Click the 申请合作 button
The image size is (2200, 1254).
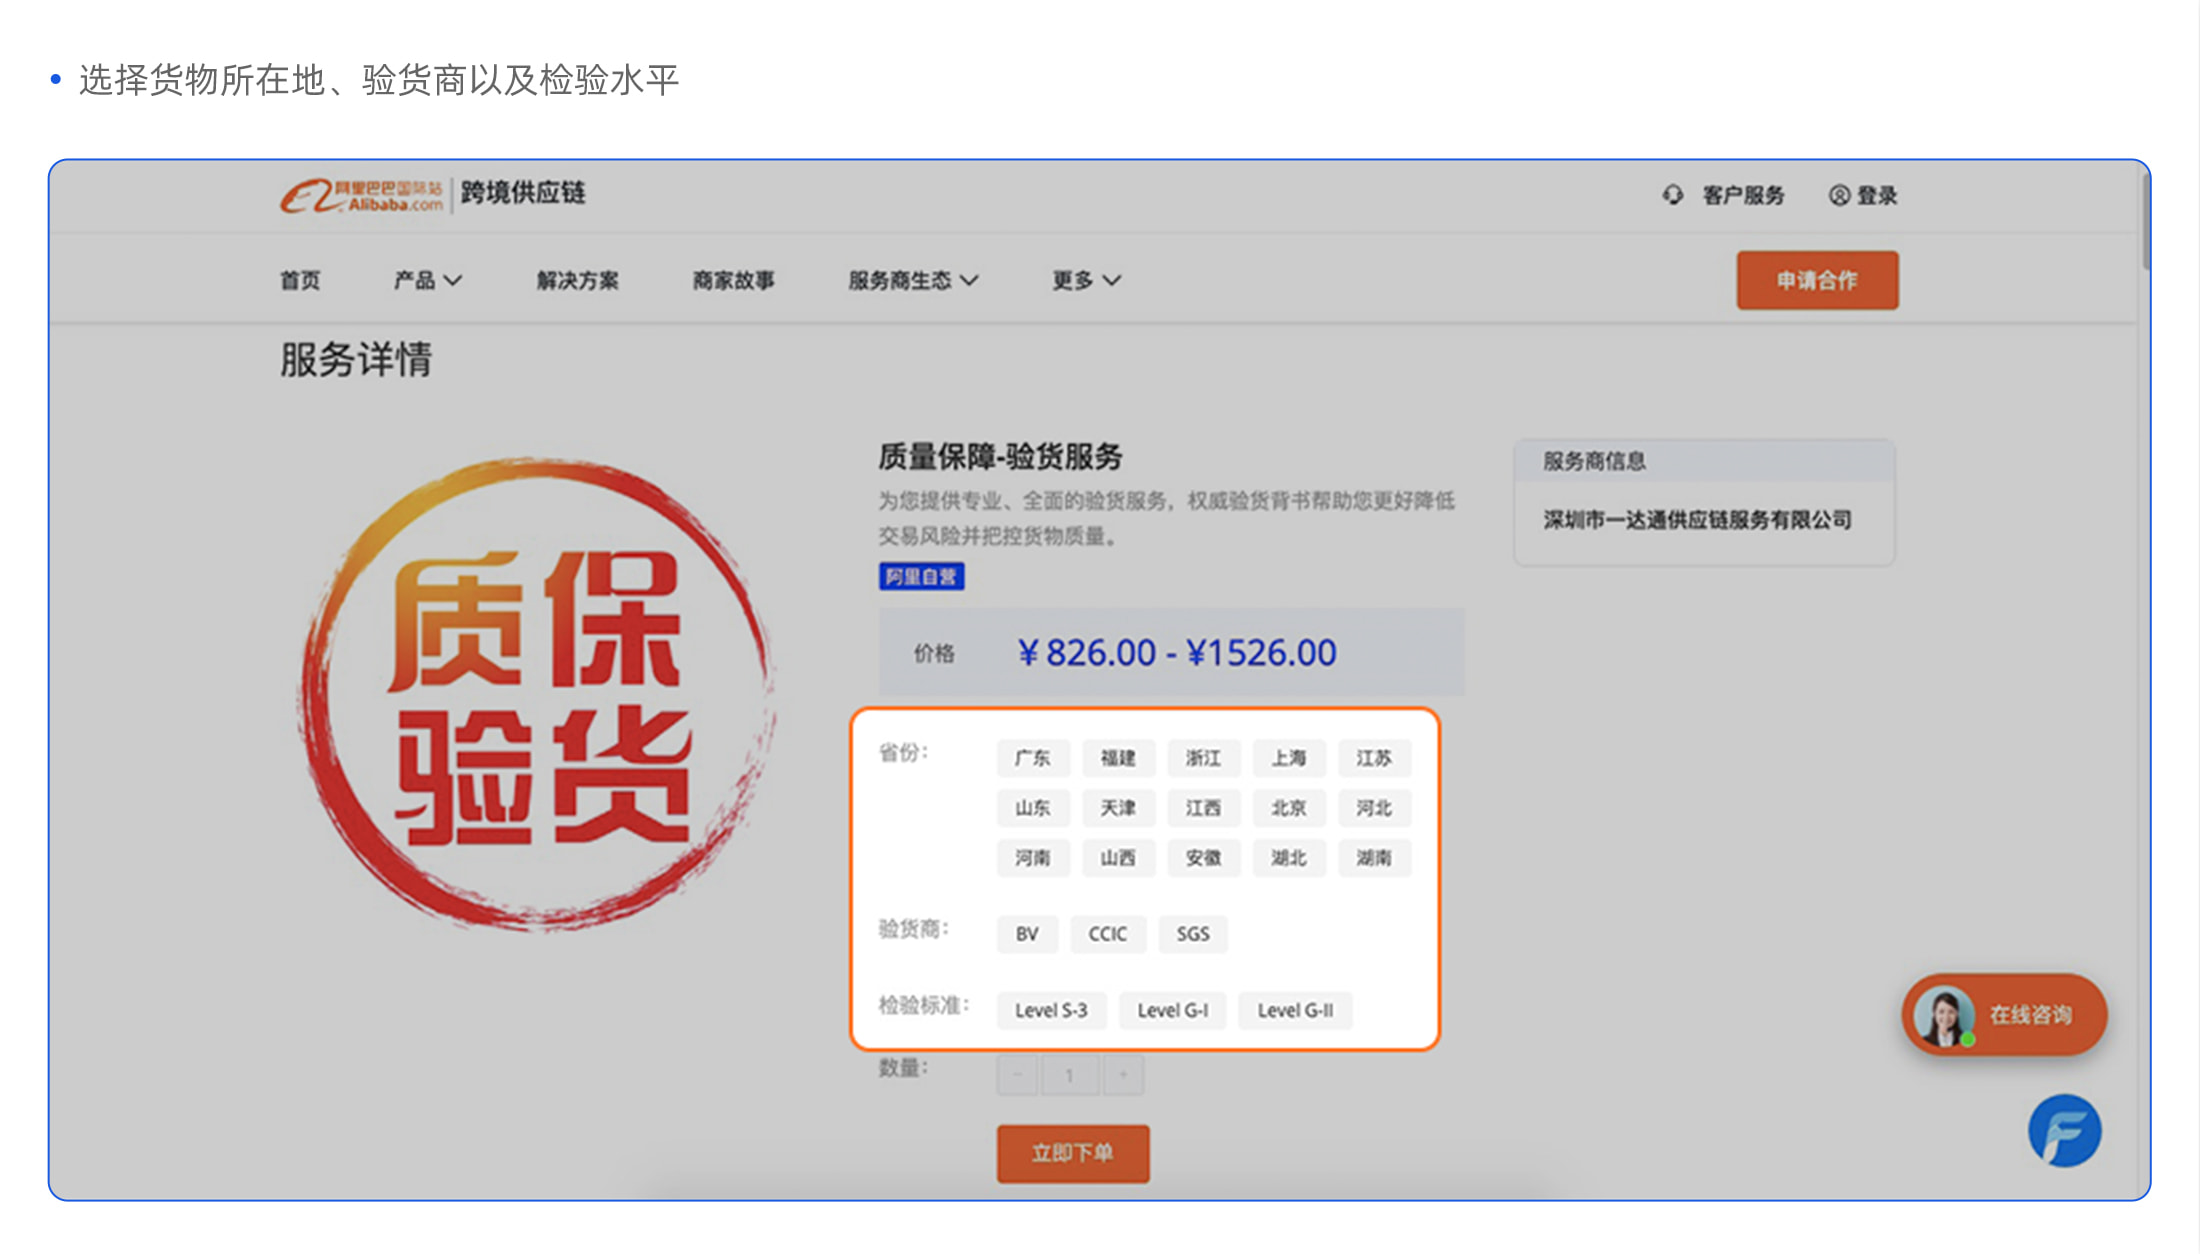click(1817, 281)
